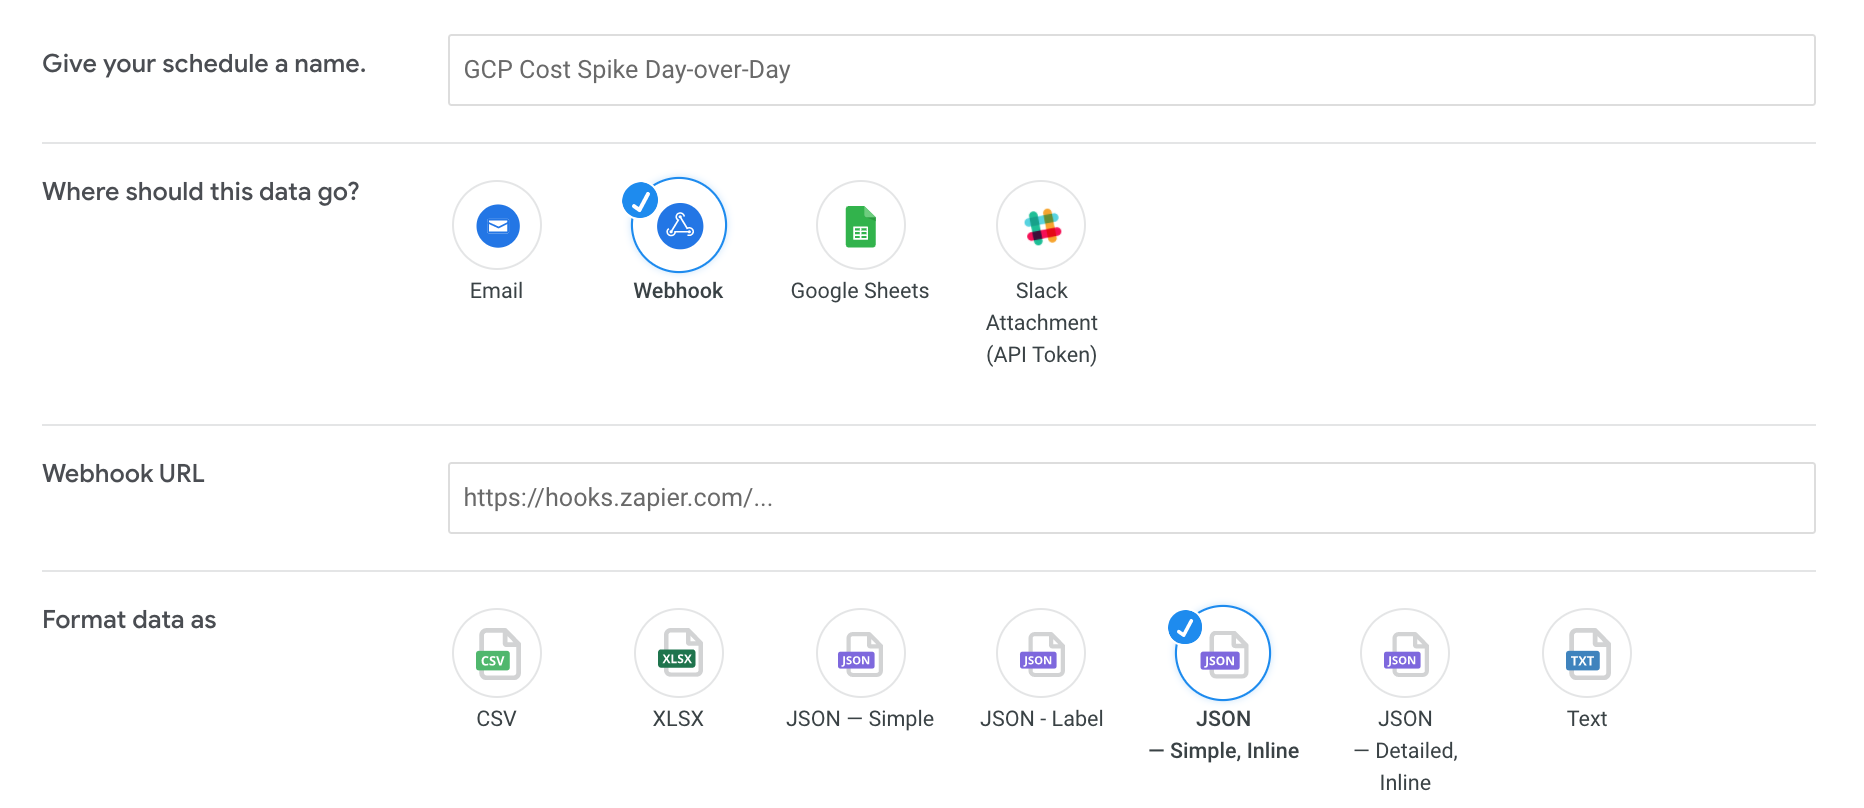Select the JSON — Simple format icon

click(x=860, y=653)
